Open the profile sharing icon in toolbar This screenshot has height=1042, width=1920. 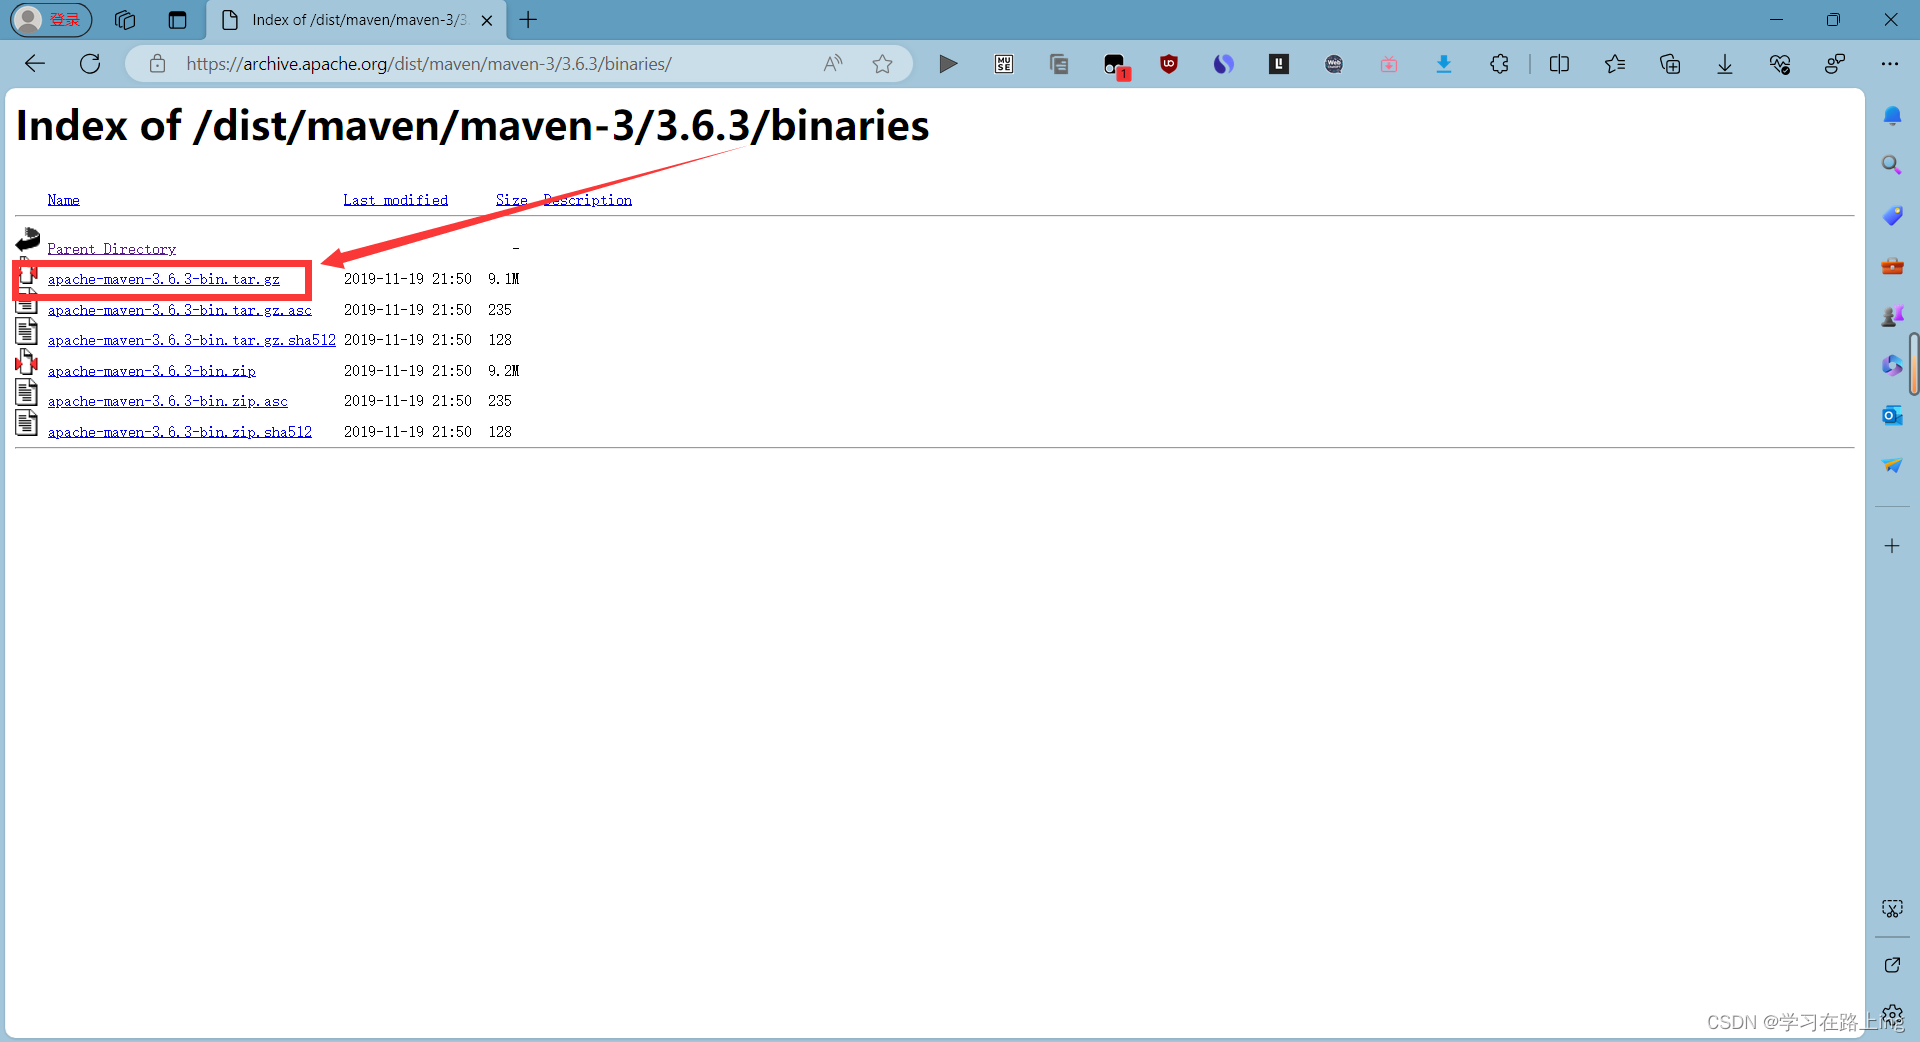click(x=1834, y=64)
